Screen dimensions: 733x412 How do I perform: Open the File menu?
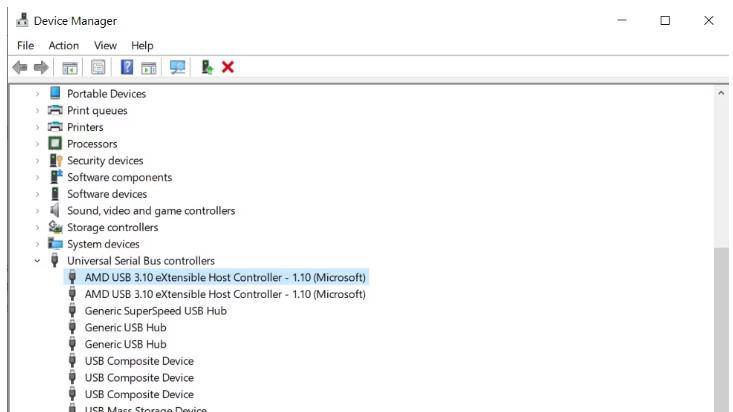tap(25, 45)
